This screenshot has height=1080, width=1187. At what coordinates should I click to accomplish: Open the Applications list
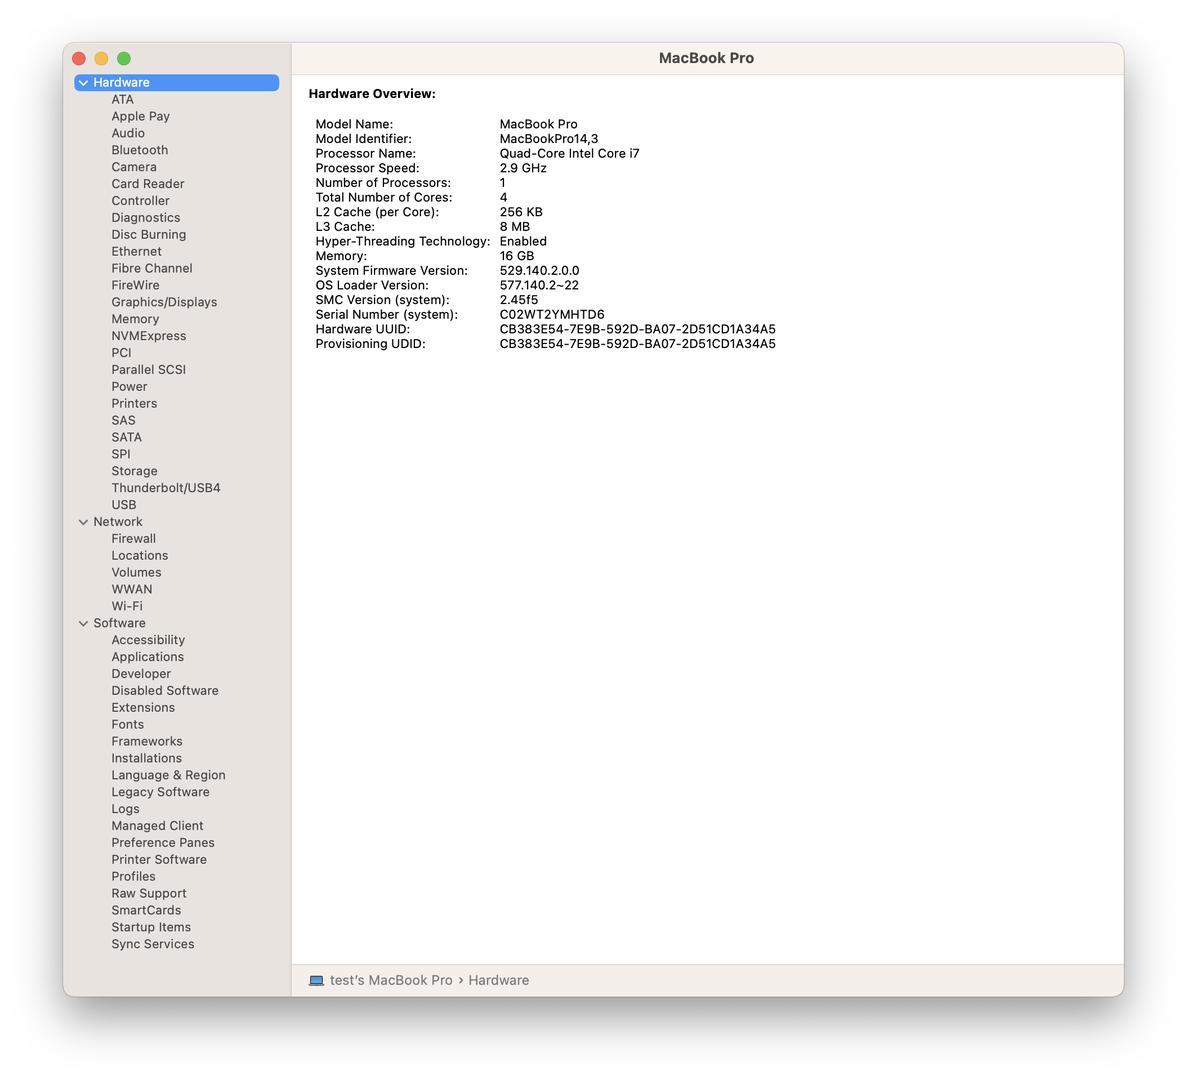(x=147, y=657)
